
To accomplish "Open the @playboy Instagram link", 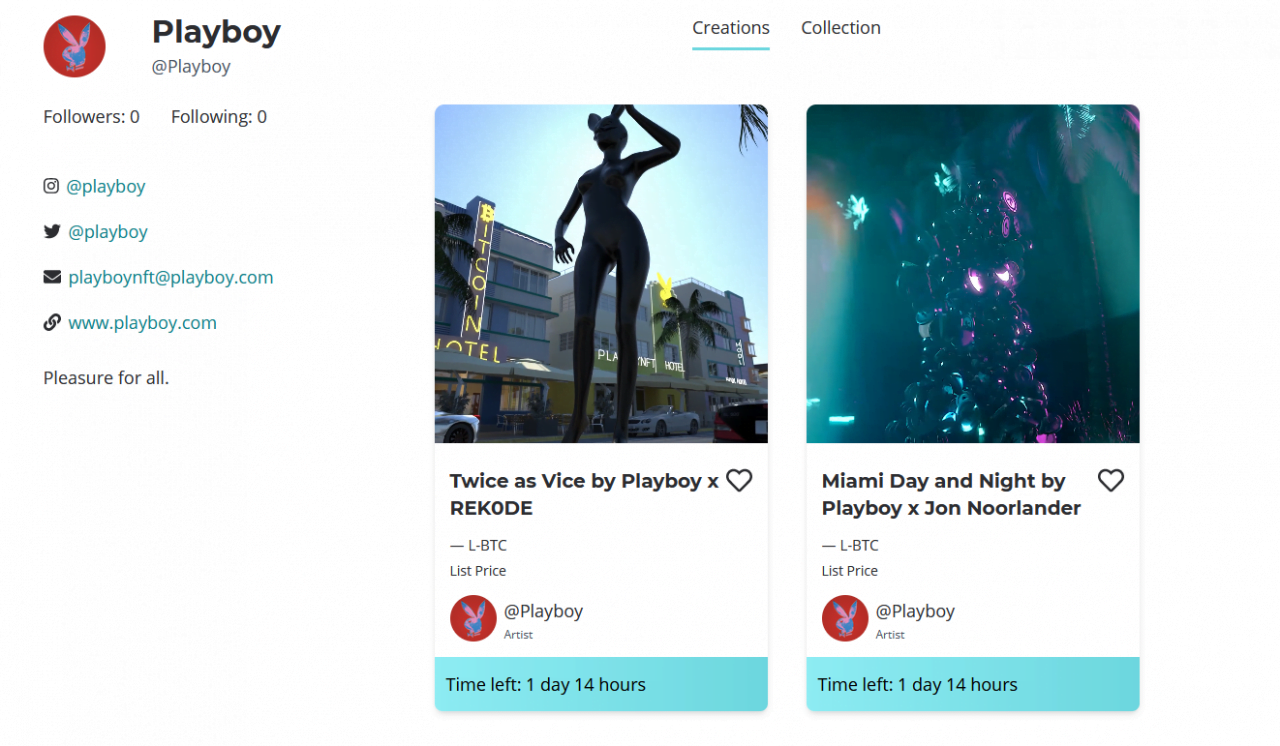I will [x=106, y=186].
